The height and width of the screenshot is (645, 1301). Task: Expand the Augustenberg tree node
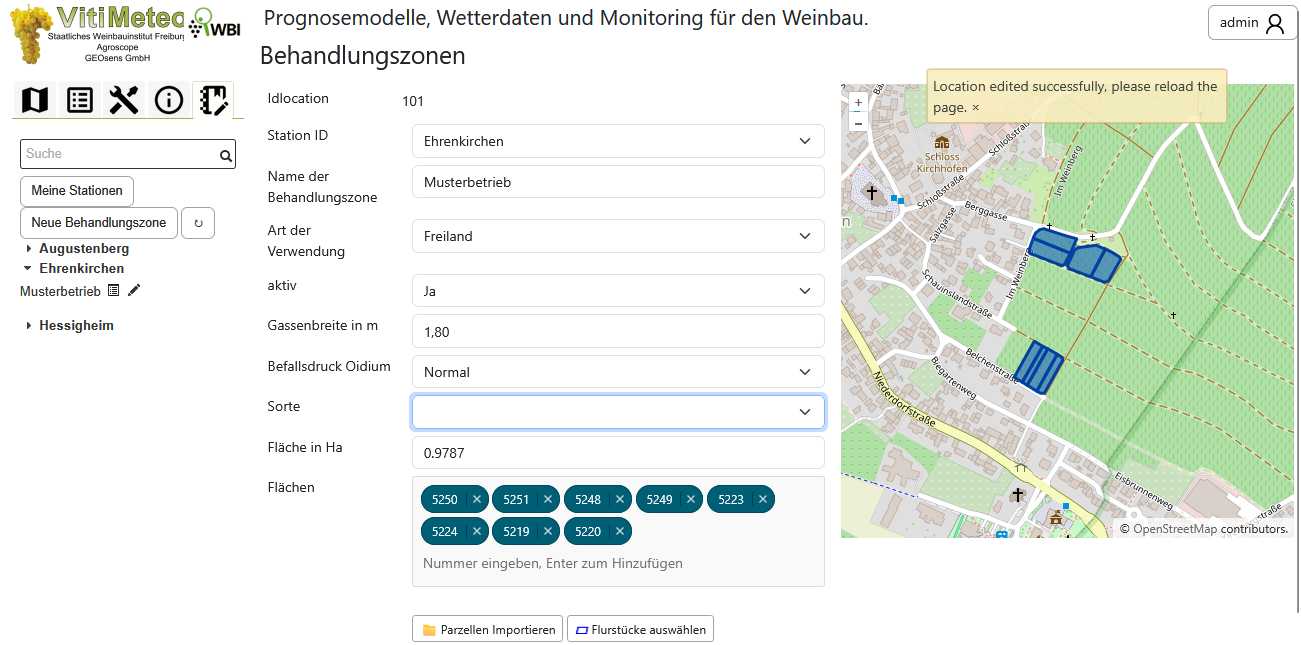(29, 249)
